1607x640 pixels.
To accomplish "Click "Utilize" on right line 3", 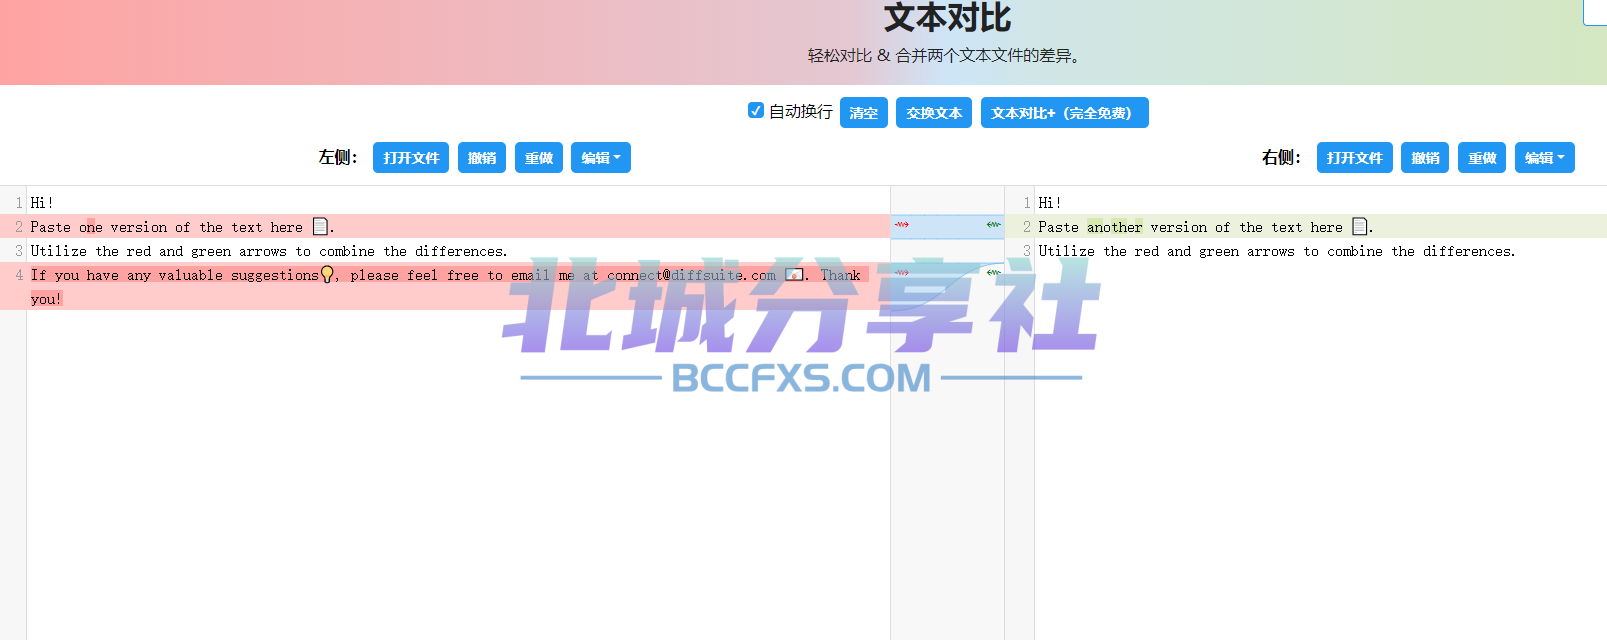I will [x=1067, y=251].
